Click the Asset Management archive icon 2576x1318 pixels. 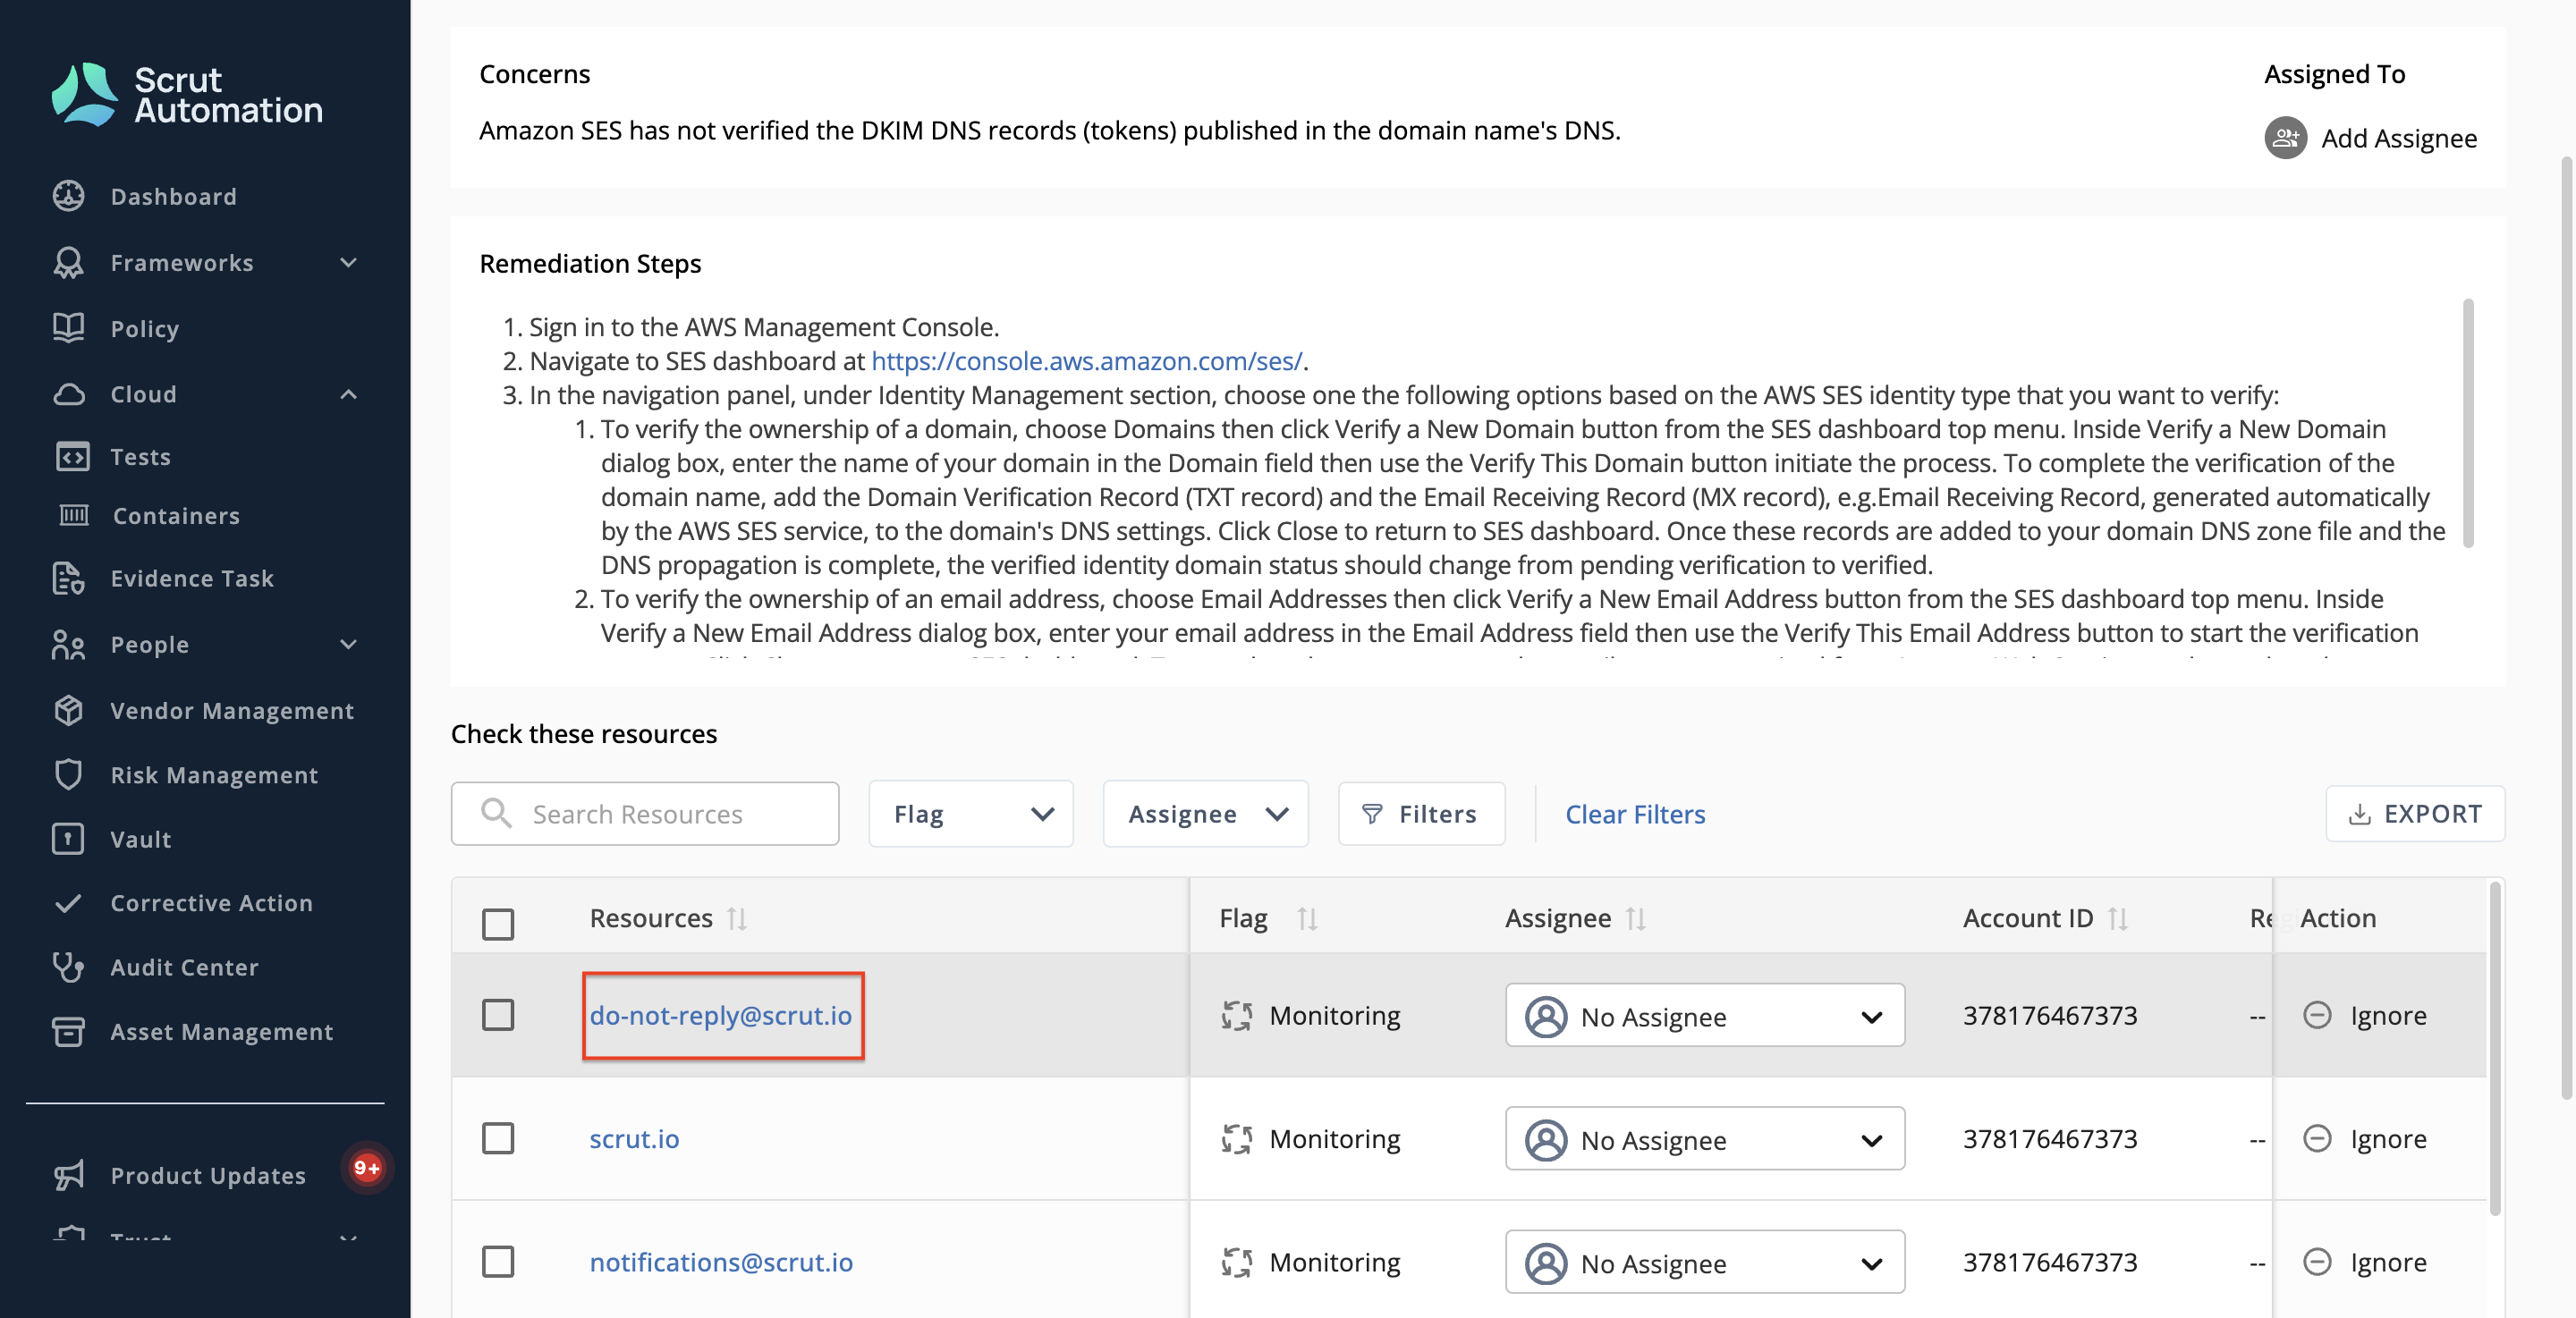pyautogui.click(x=68, y=1031)
